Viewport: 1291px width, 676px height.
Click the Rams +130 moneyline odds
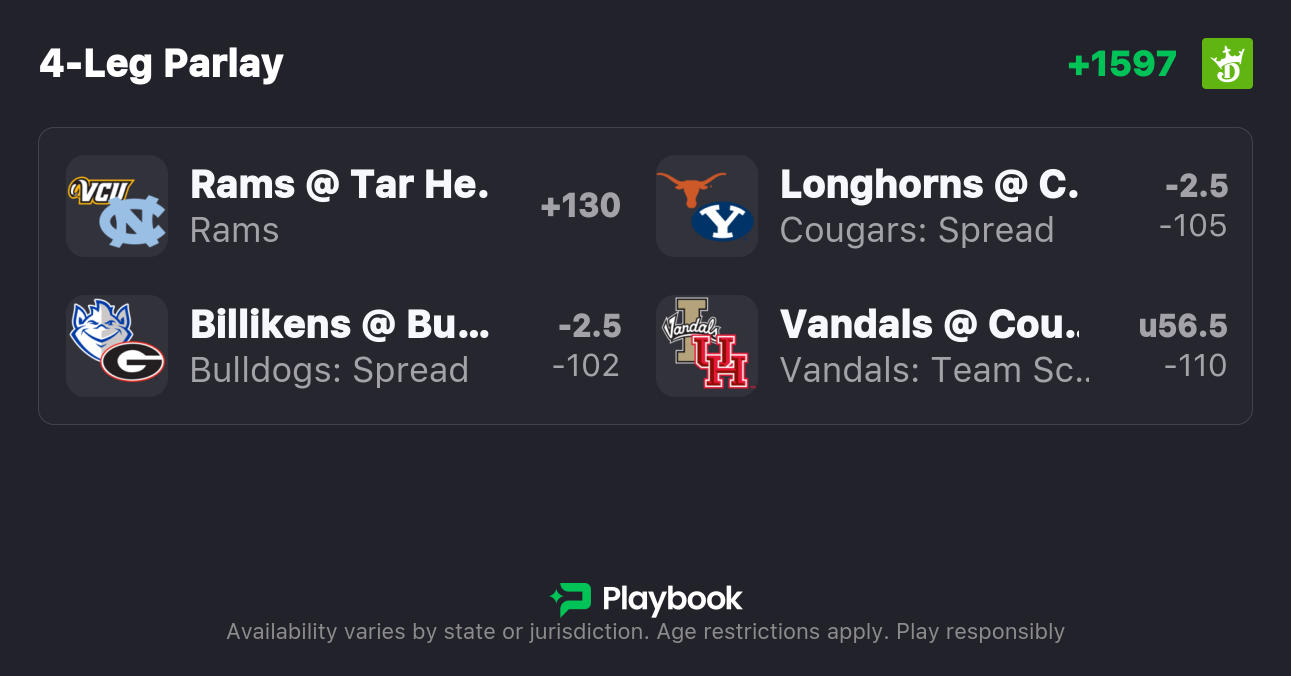pos(580,206)
